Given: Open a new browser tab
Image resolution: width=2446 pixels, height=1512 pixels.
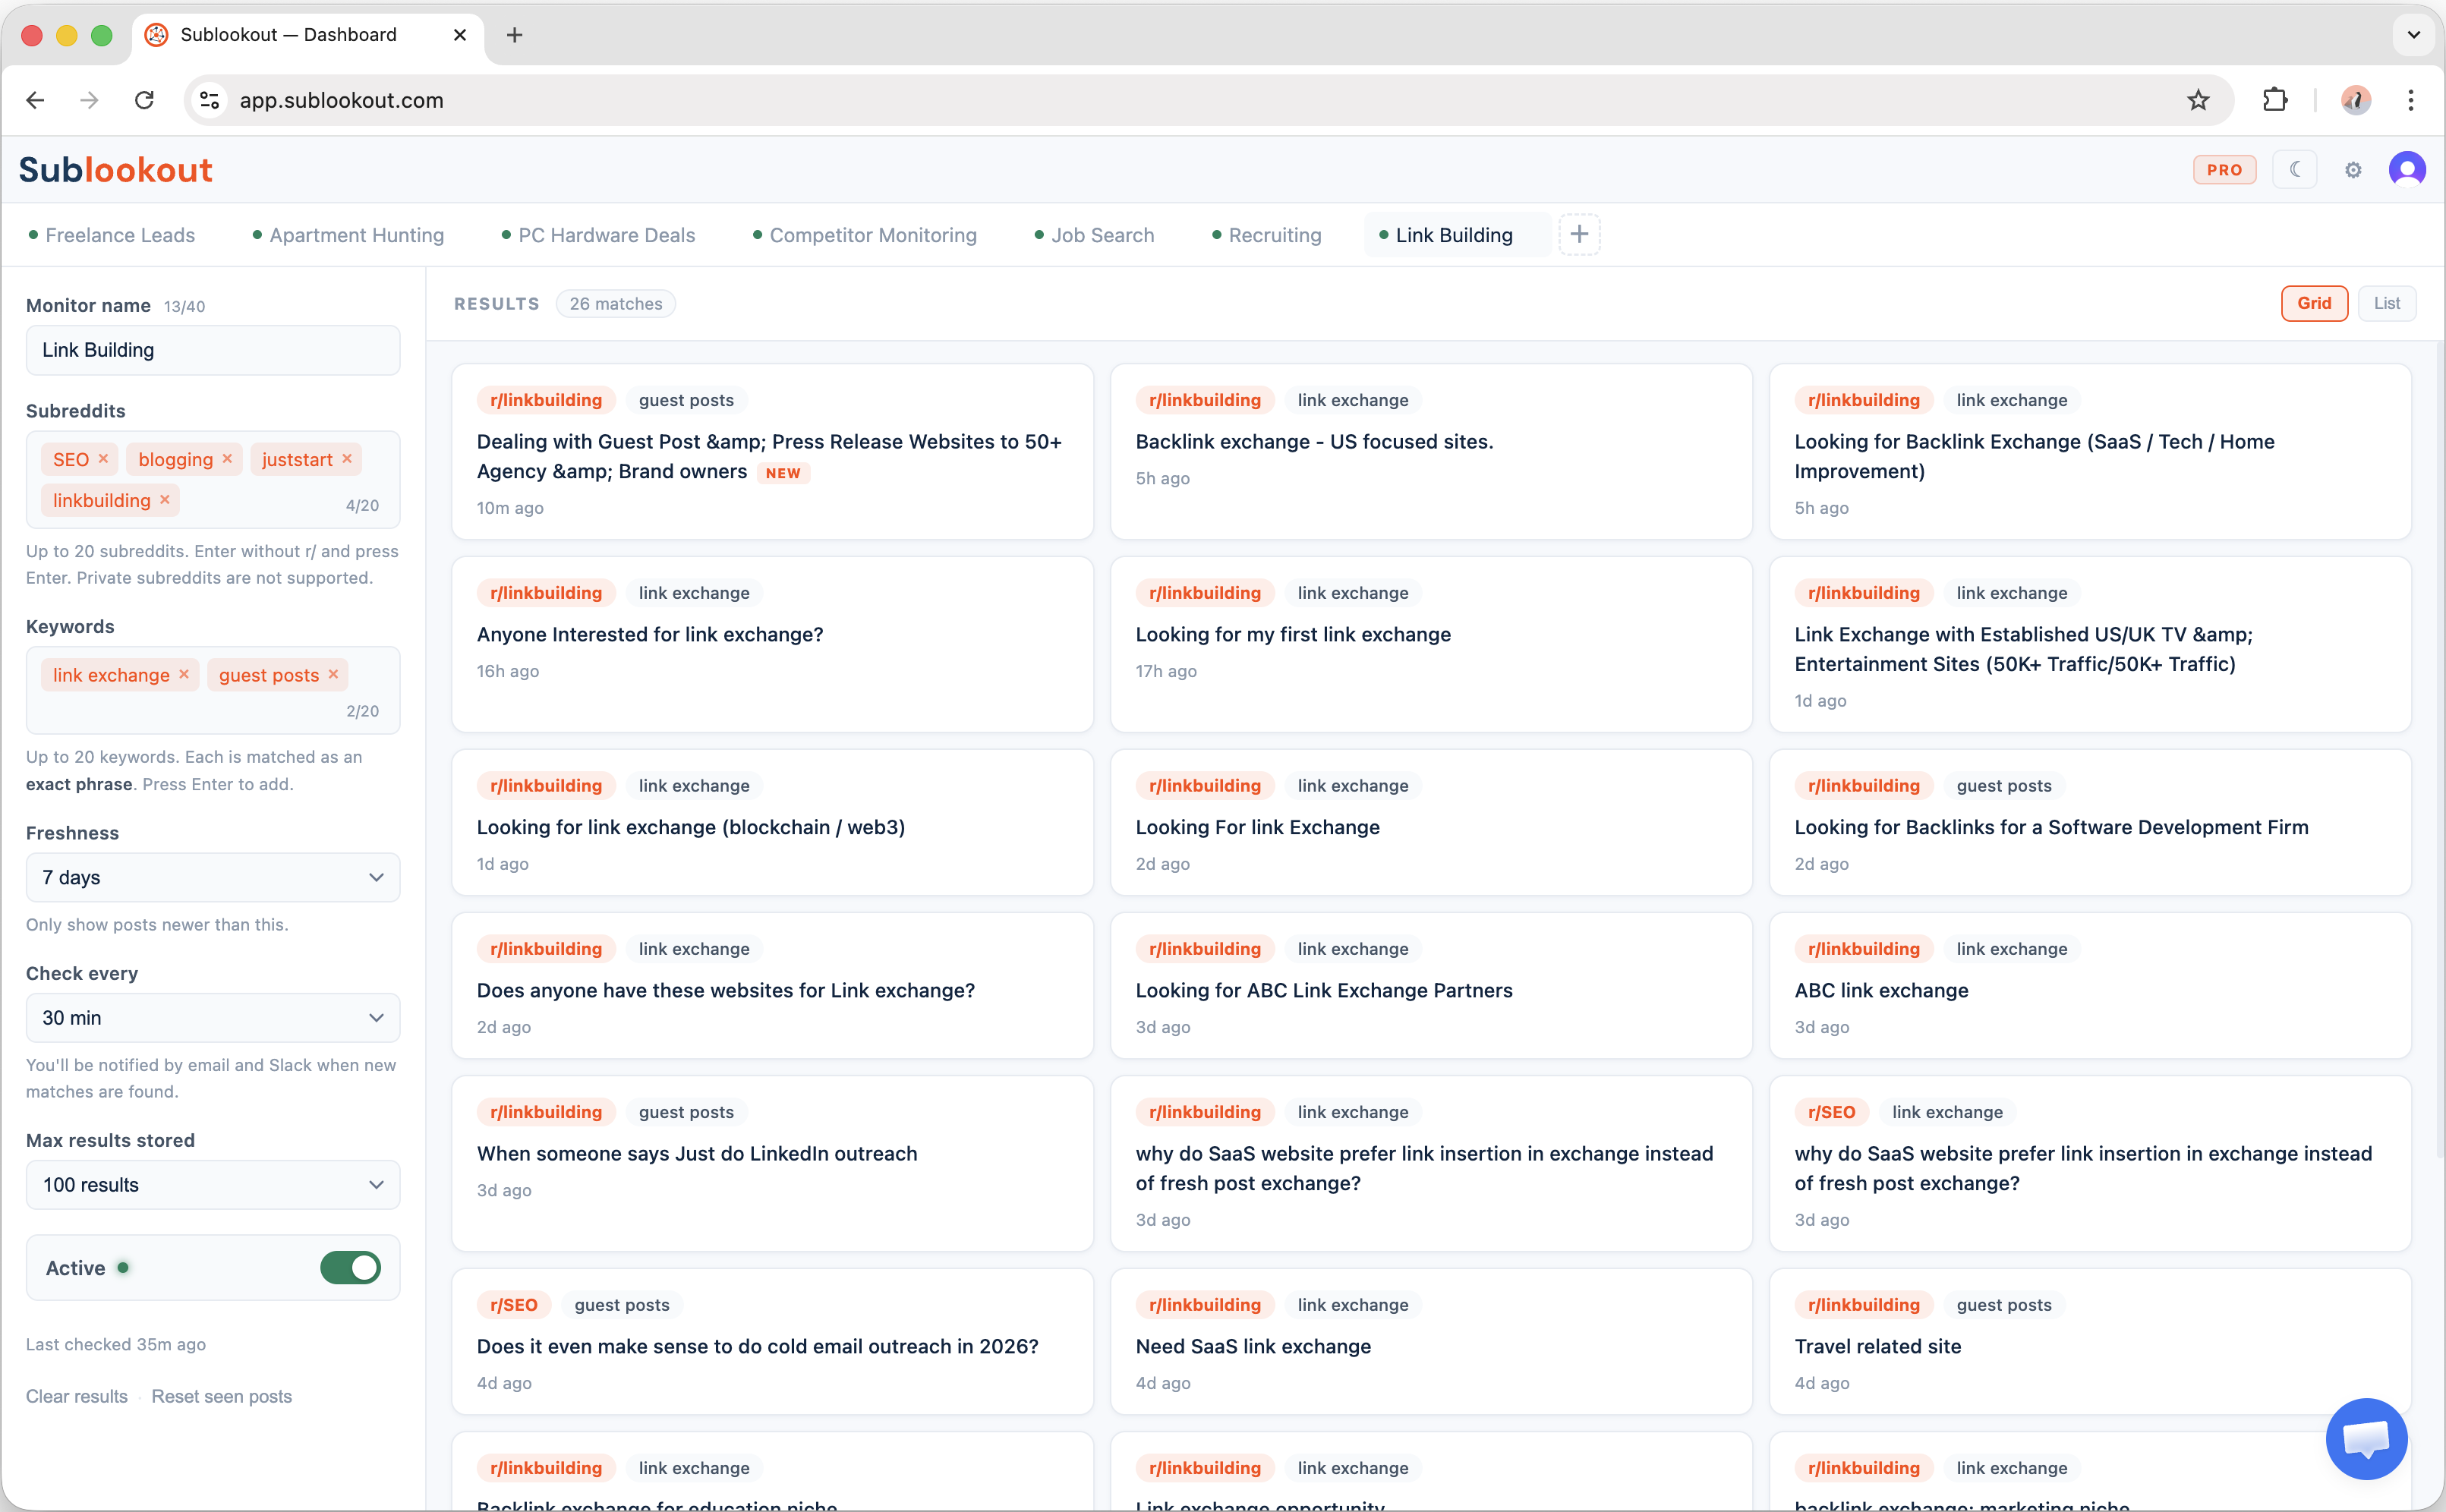Looking at the screenshot, I should click(x=515, y=35).
